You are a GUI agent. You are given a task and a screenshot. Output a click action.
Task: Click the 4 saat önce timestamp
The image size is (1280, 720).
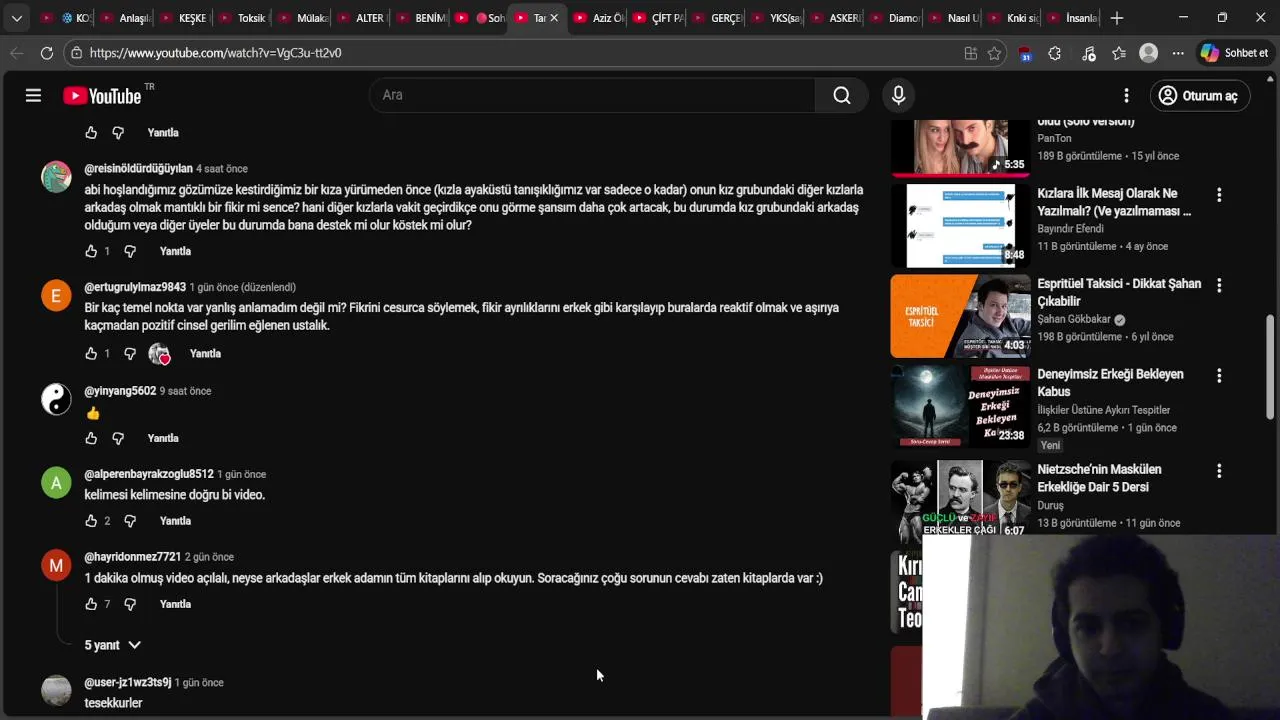coord(222,169)
